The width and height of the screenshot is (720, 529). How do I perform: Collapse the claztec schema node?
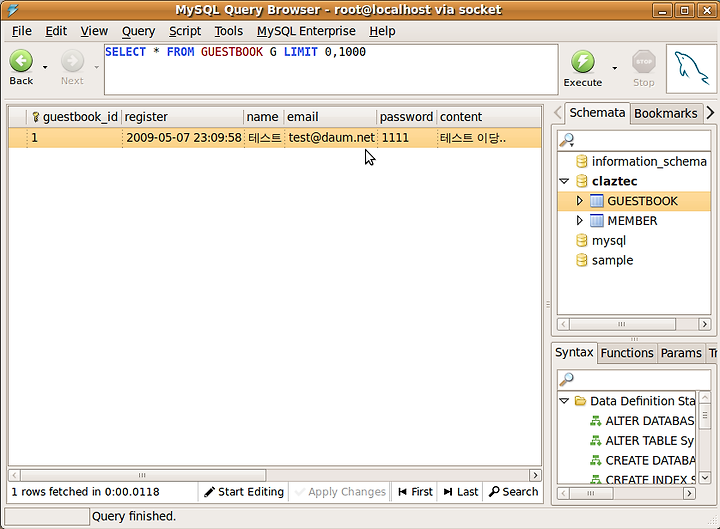(564, 181)
